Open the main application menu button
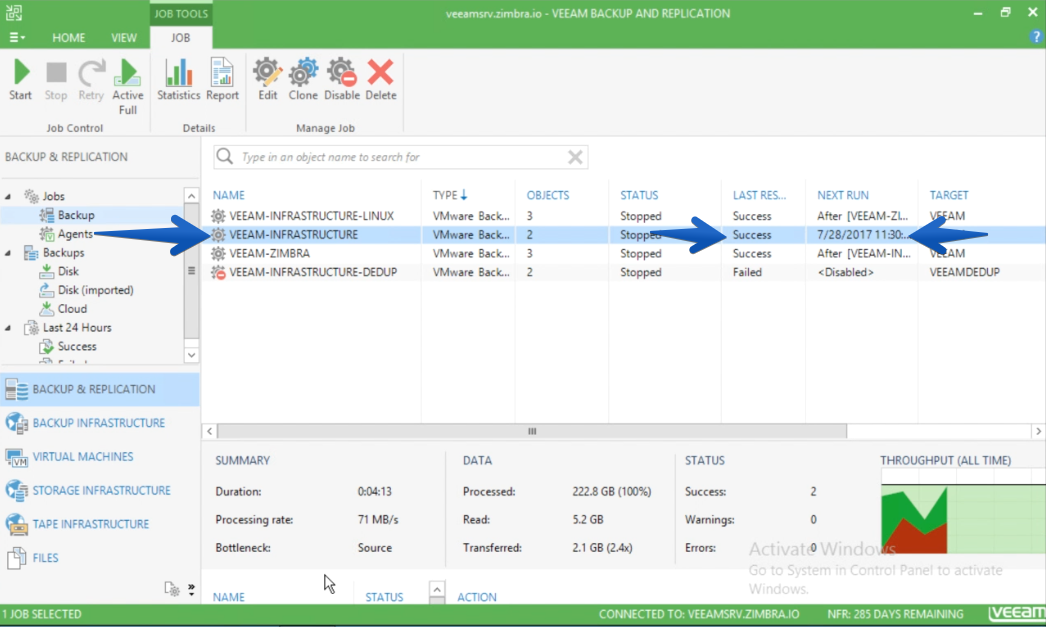1046x627 pixels. tap(17, 37)
